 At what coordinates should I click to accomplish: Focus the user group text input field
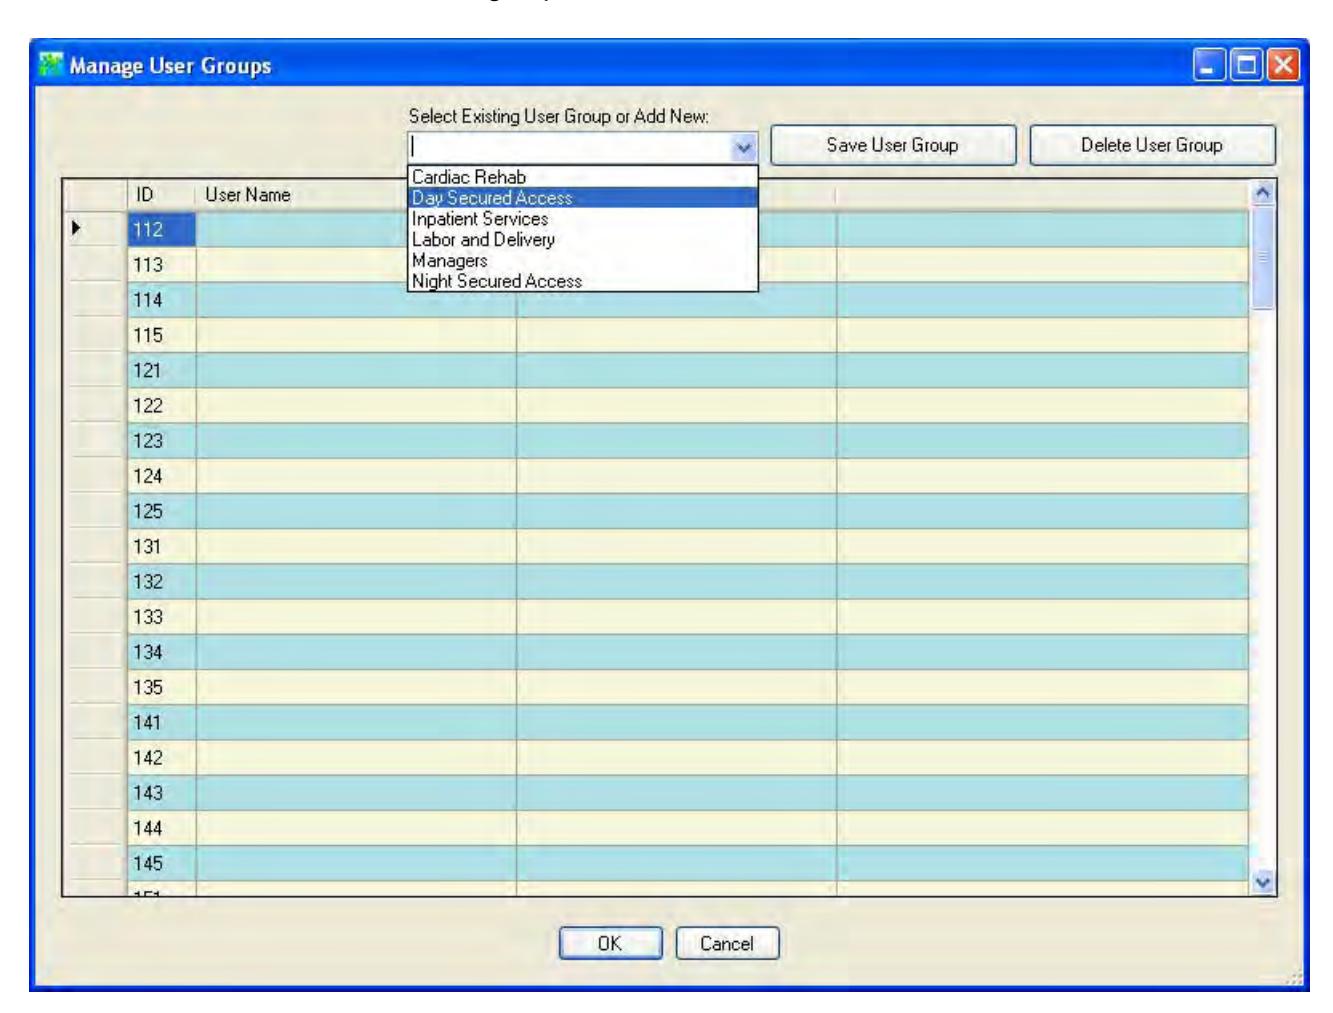coord(570,148)
